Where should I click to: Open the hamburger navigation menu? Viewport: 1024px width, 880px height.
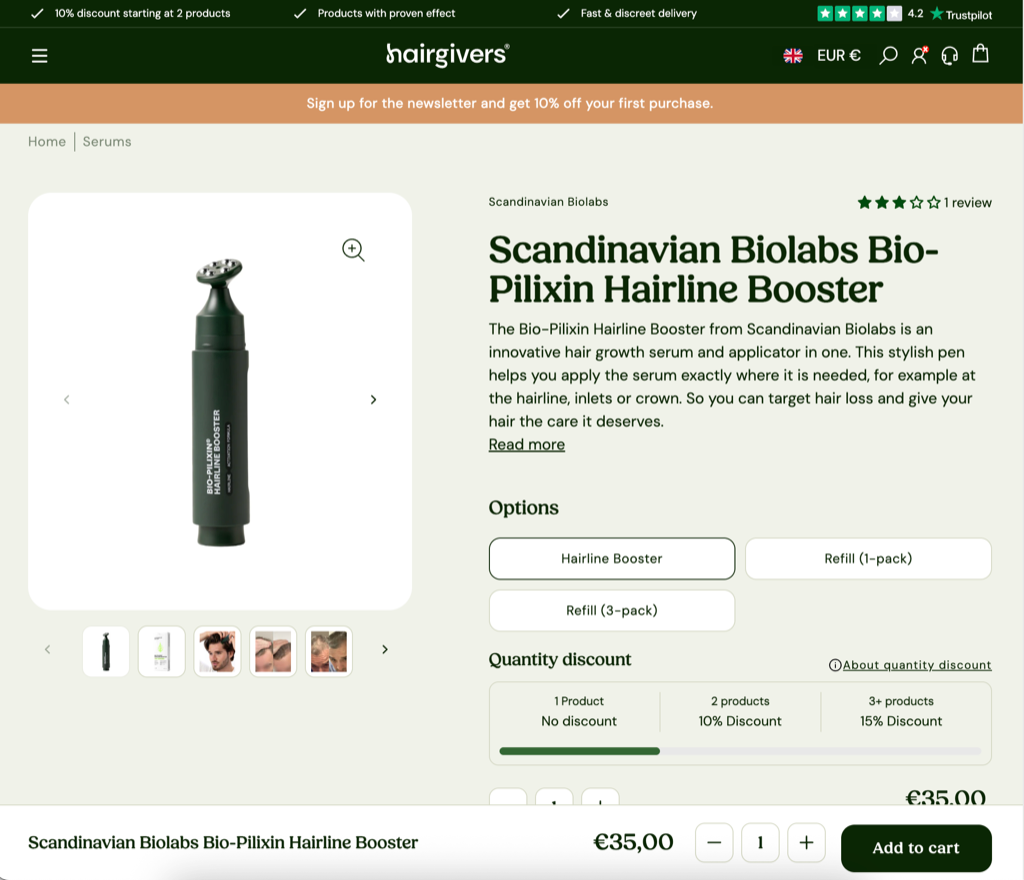click(40, 56)
